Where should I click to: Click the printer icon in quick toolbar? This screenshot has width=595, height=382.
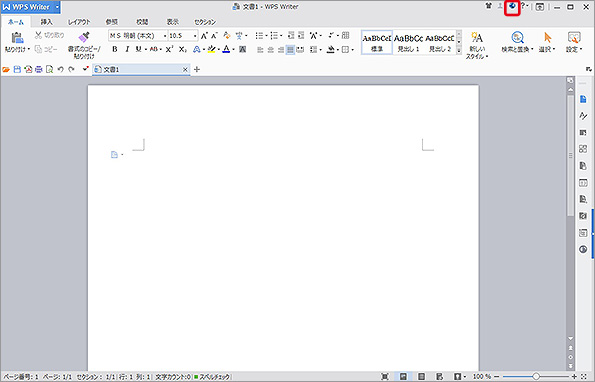coord(39,69)
